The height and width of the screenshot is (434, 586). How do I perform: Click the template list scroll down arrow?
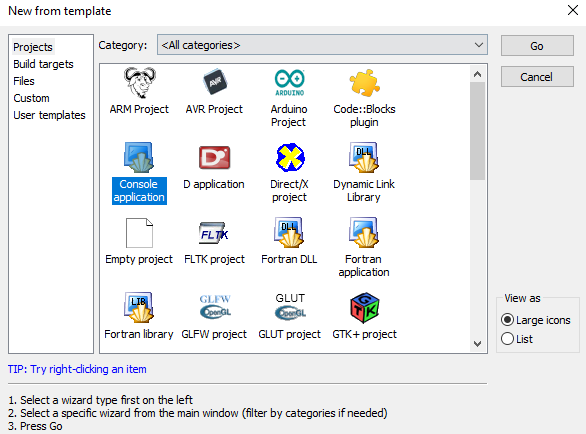[x=477, y=344]
